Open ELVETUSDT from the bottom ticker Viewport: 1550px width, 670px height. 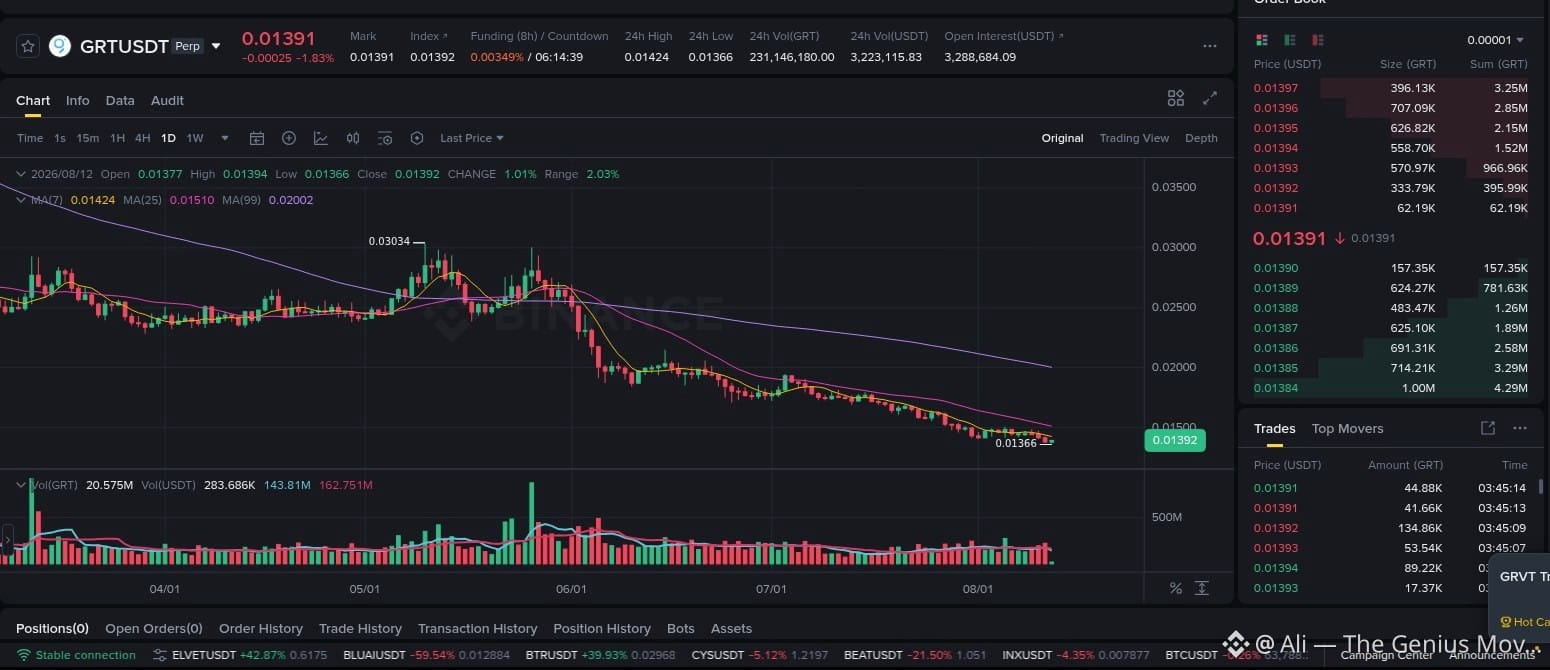tap(250, 655)
